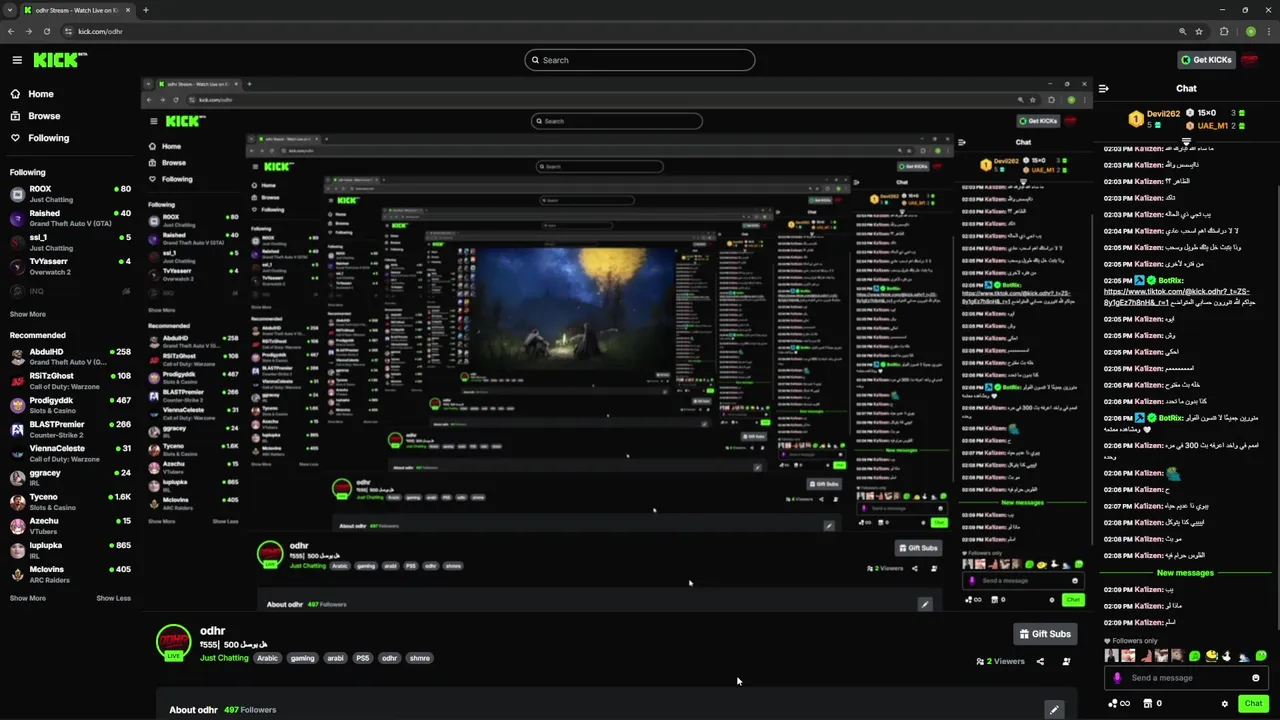Click the odhr channel avatar with LIVE badge

coord(174,643)
